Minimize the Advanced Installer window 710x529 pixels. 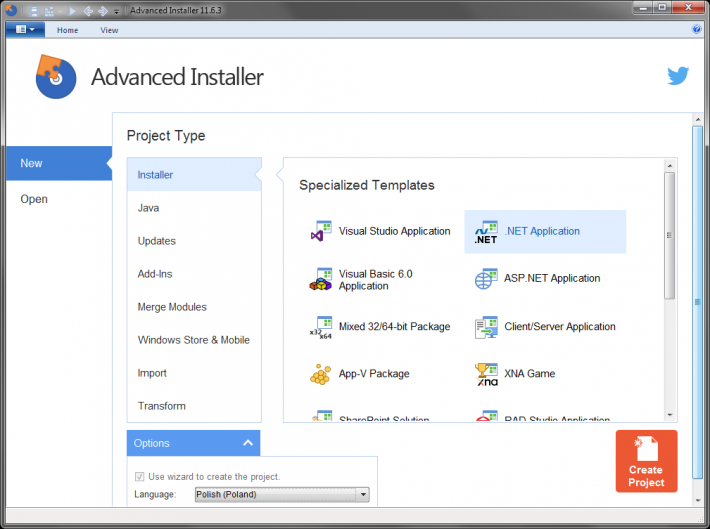(x=643, y=8)
